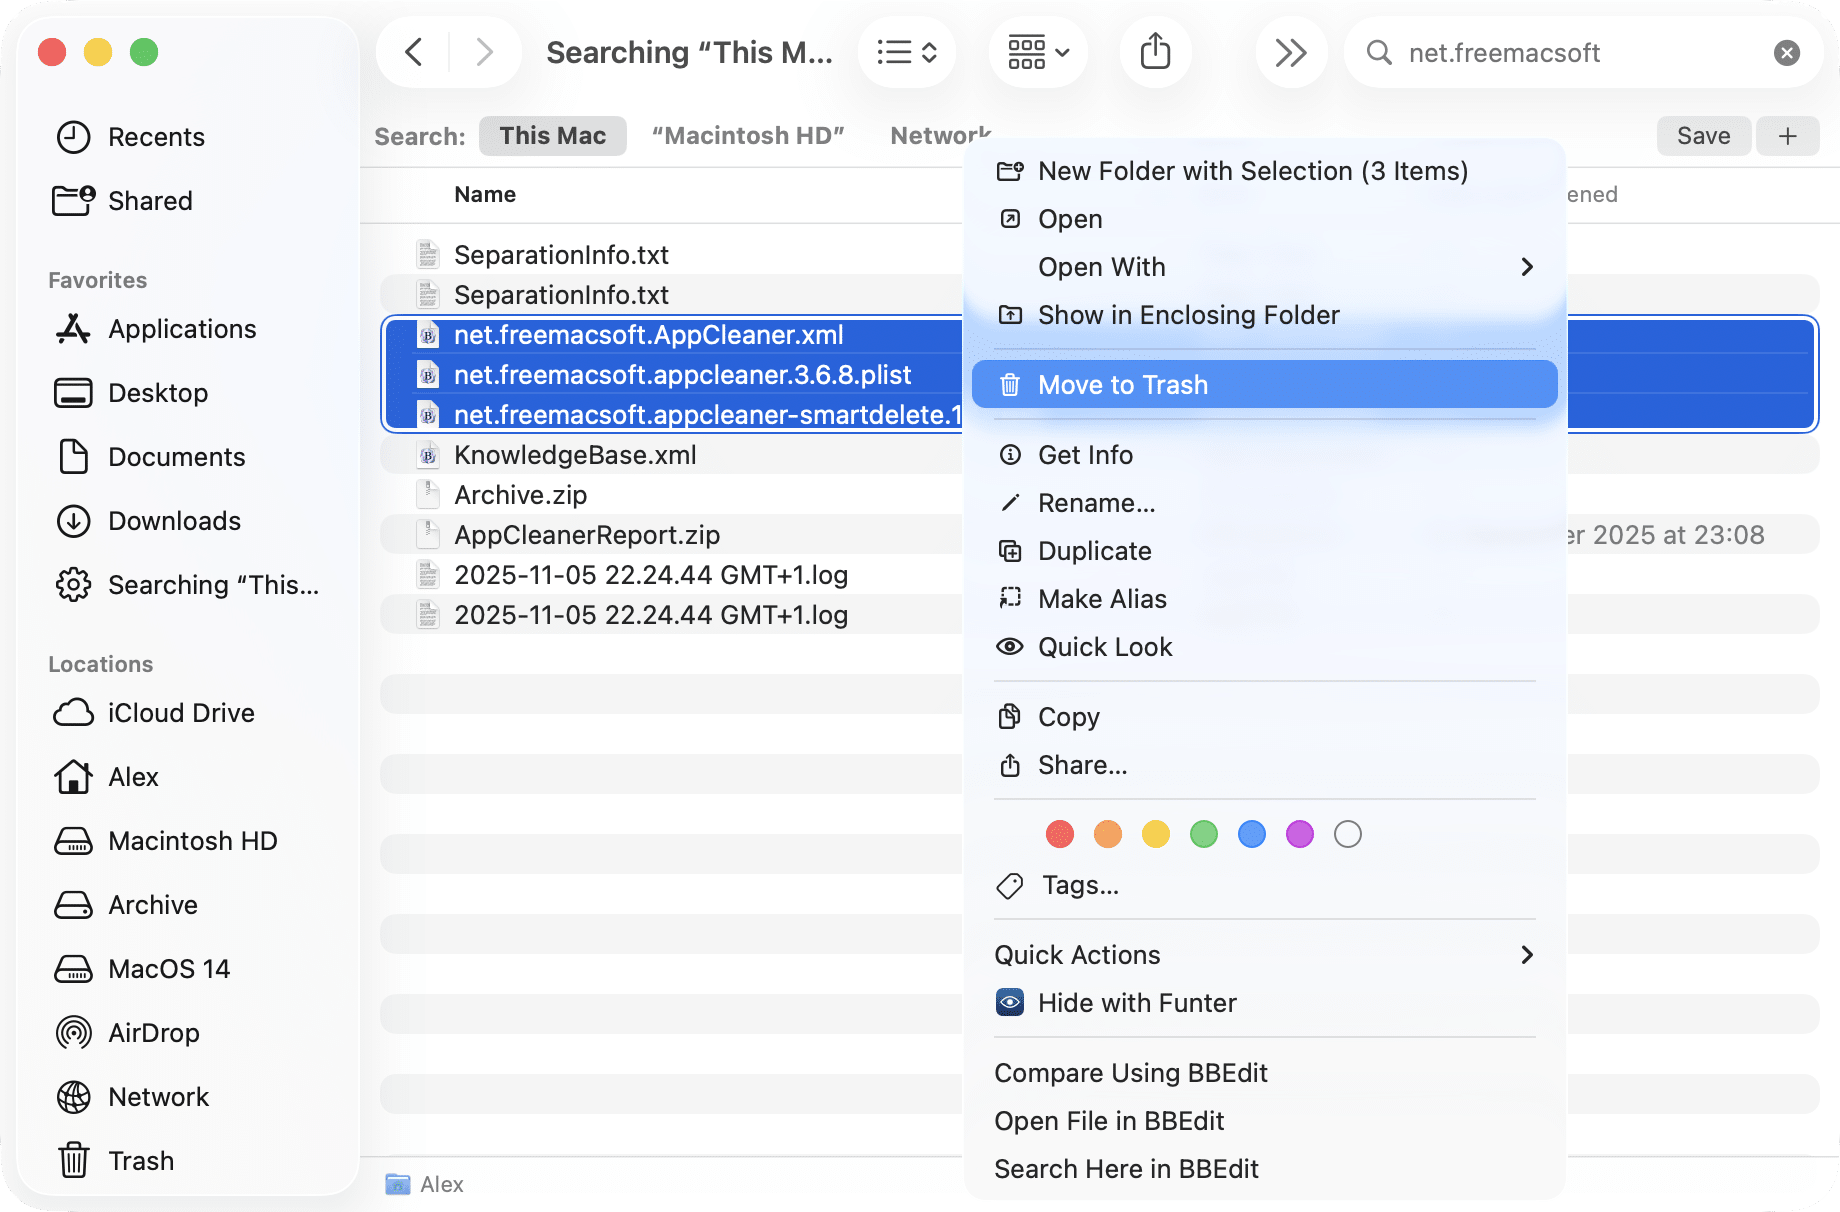The image size is (1840, 1212).
Task: Choose Open from the context menu
Action: [1264, 219]
